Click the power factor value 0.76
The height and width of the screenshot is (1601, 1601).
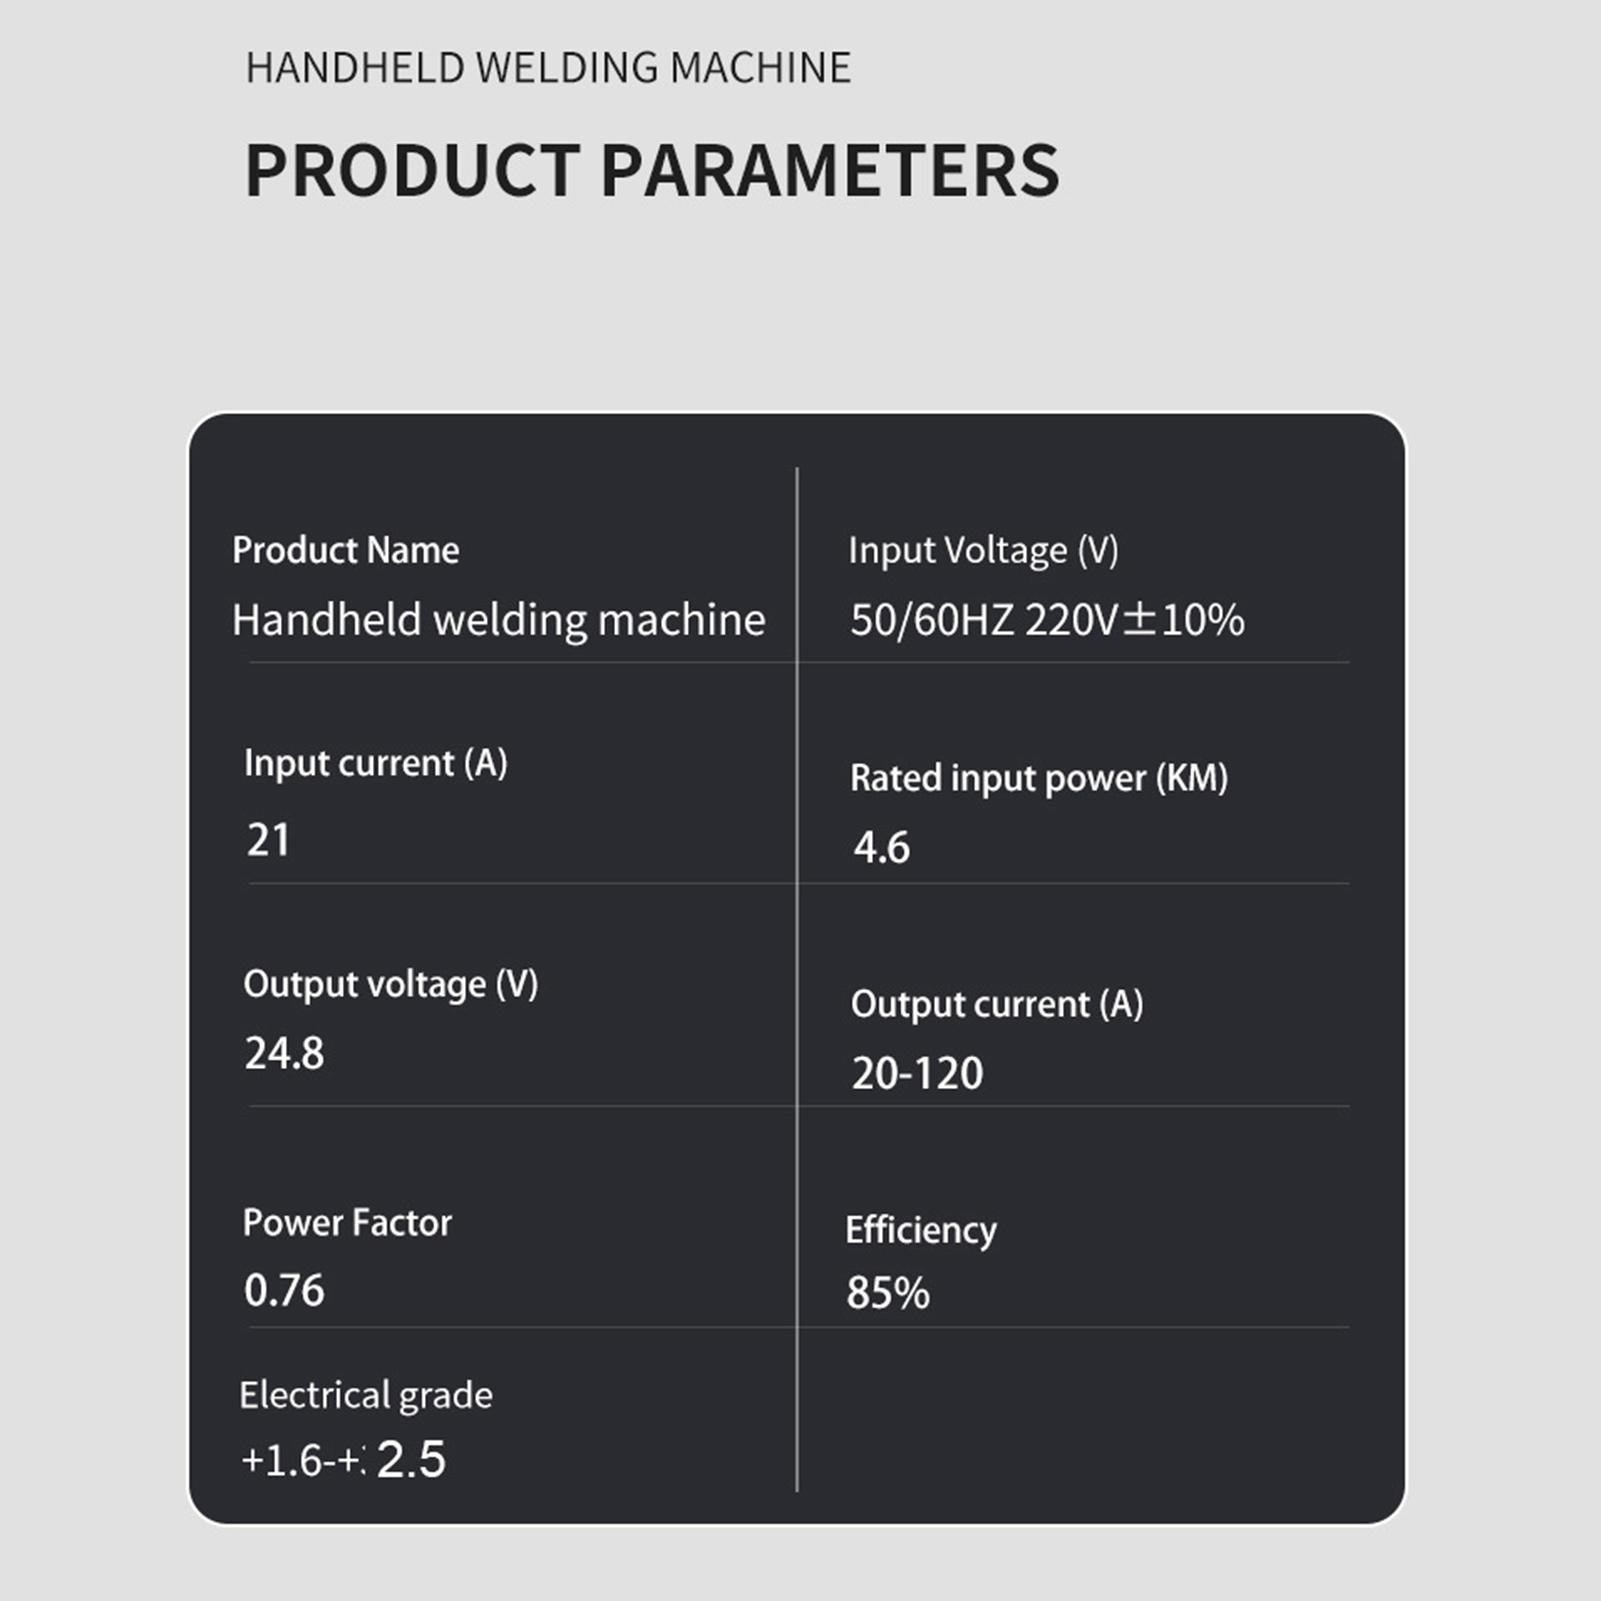coord(284,1291)
